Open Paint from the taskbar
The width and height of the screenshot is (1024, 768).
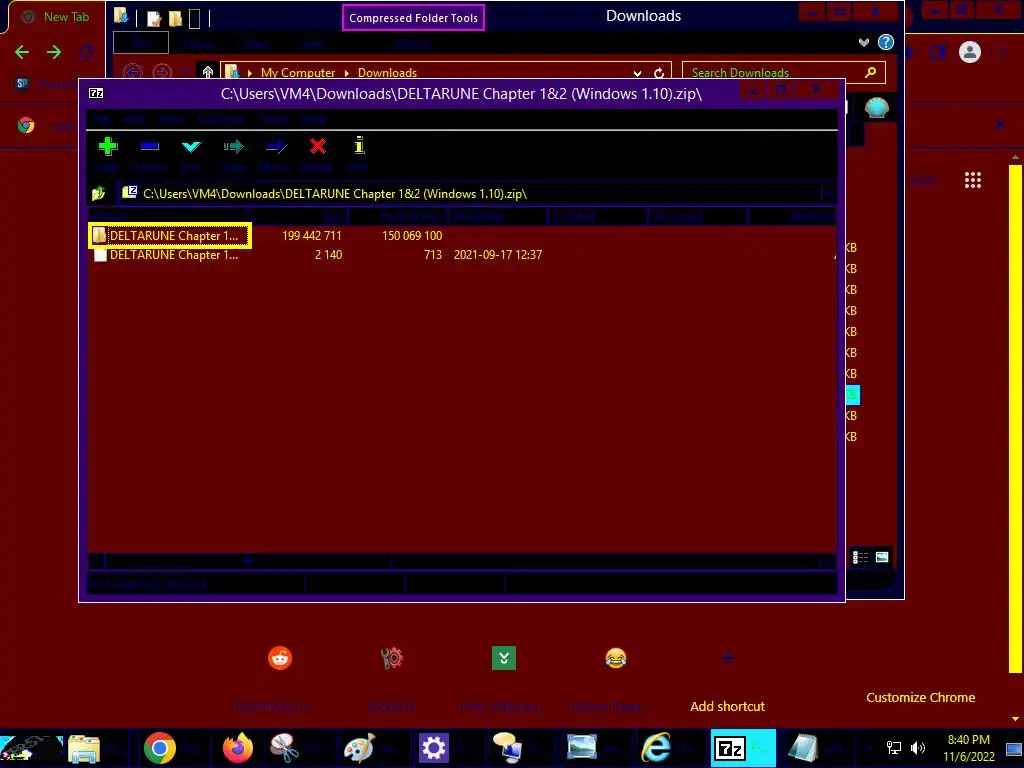pos(359,748)
